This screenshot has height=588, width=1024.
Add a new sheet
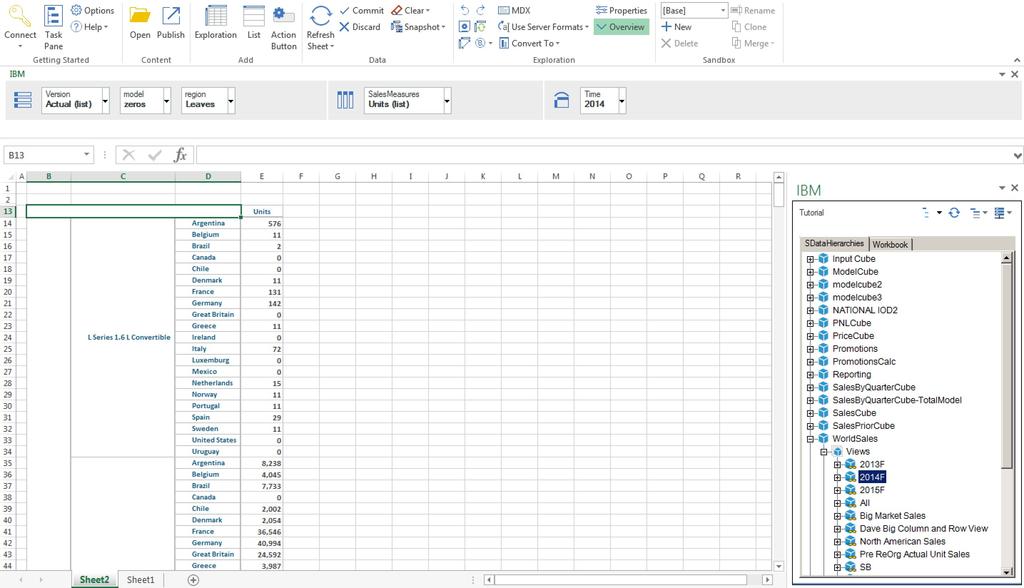click(193, 580)
